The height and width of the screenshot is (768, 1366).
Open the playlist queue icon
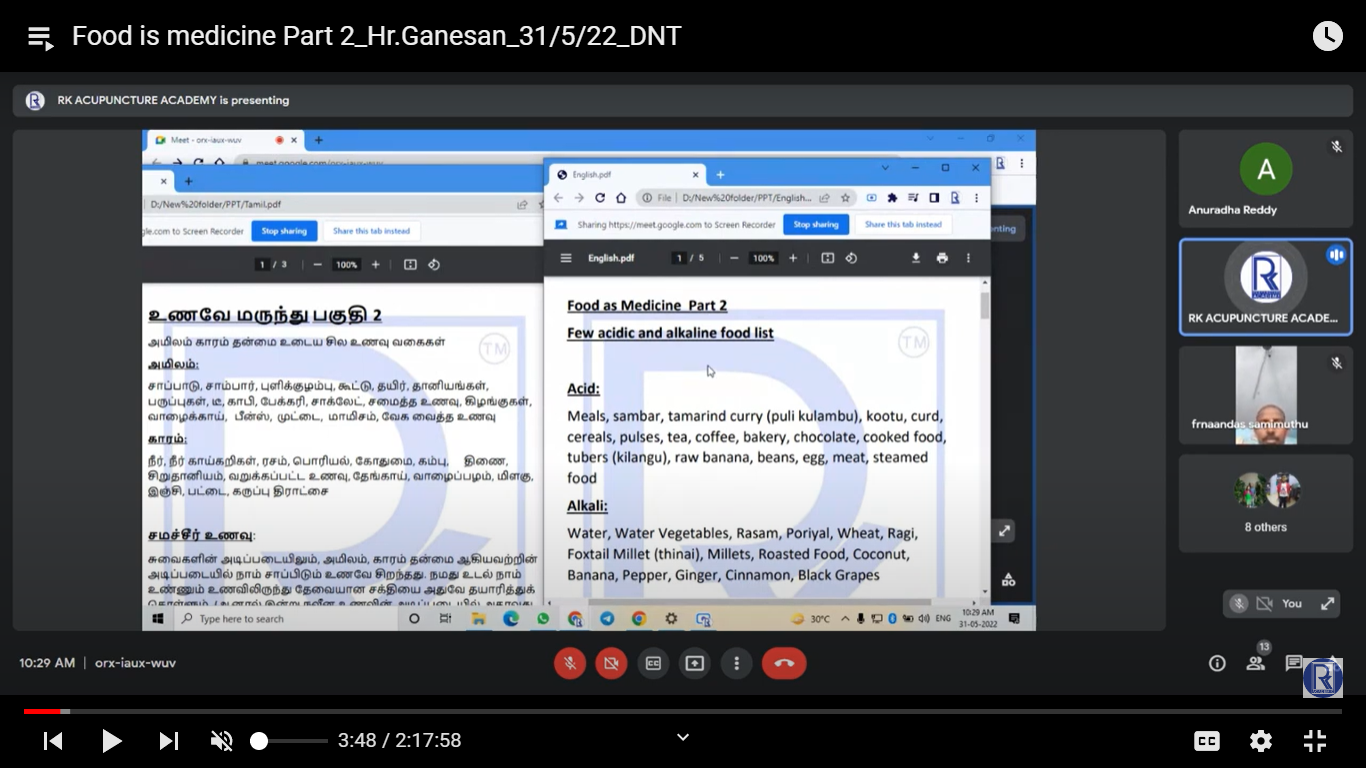coord(40,37)
